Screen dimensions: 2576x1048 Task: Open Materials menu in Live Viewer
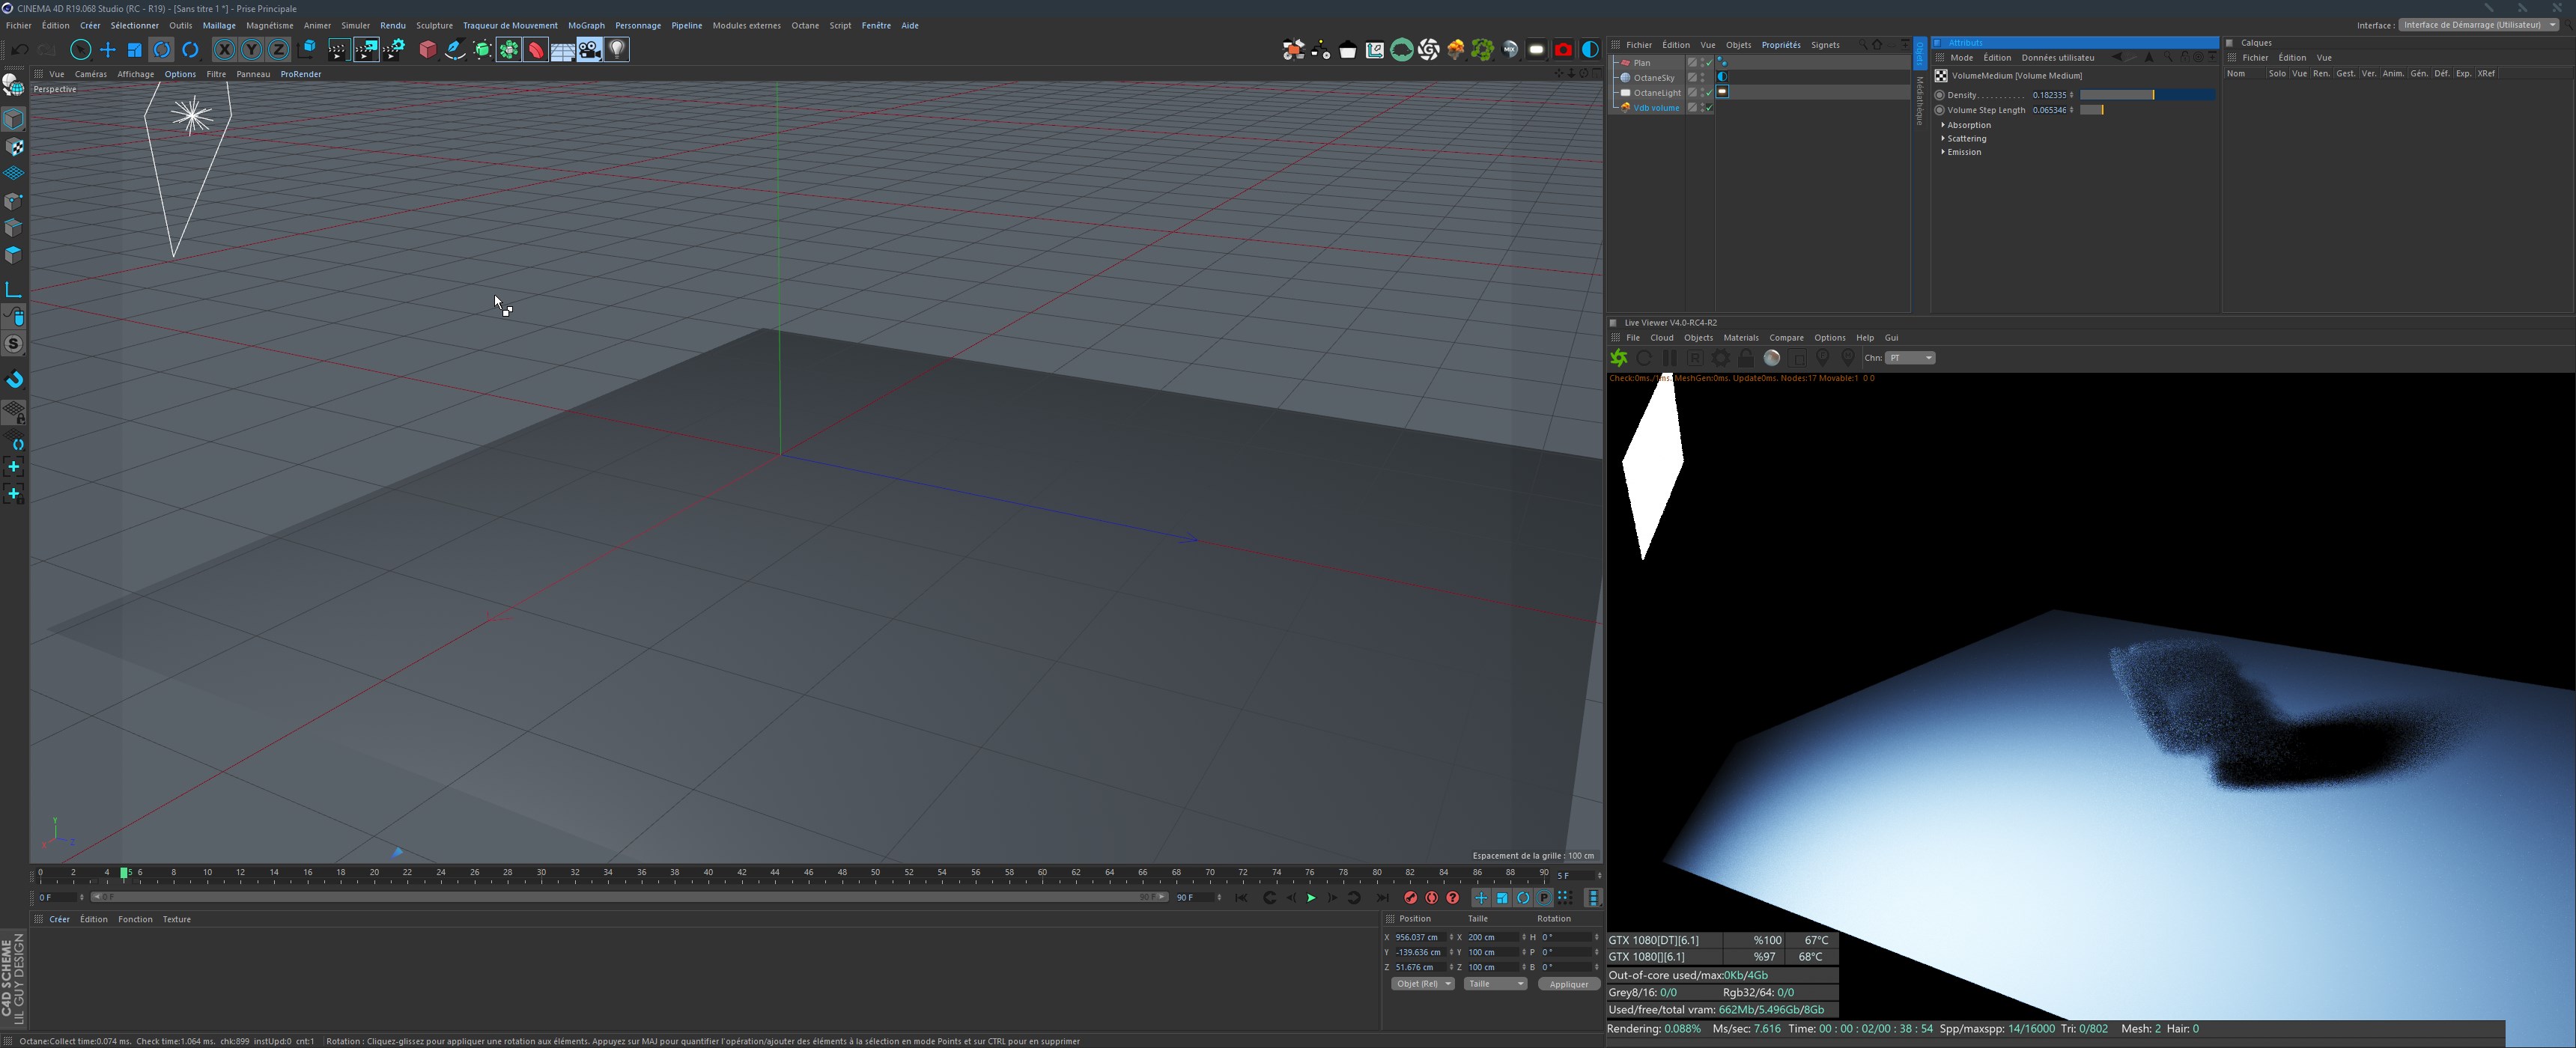[x=1740, y=338]
